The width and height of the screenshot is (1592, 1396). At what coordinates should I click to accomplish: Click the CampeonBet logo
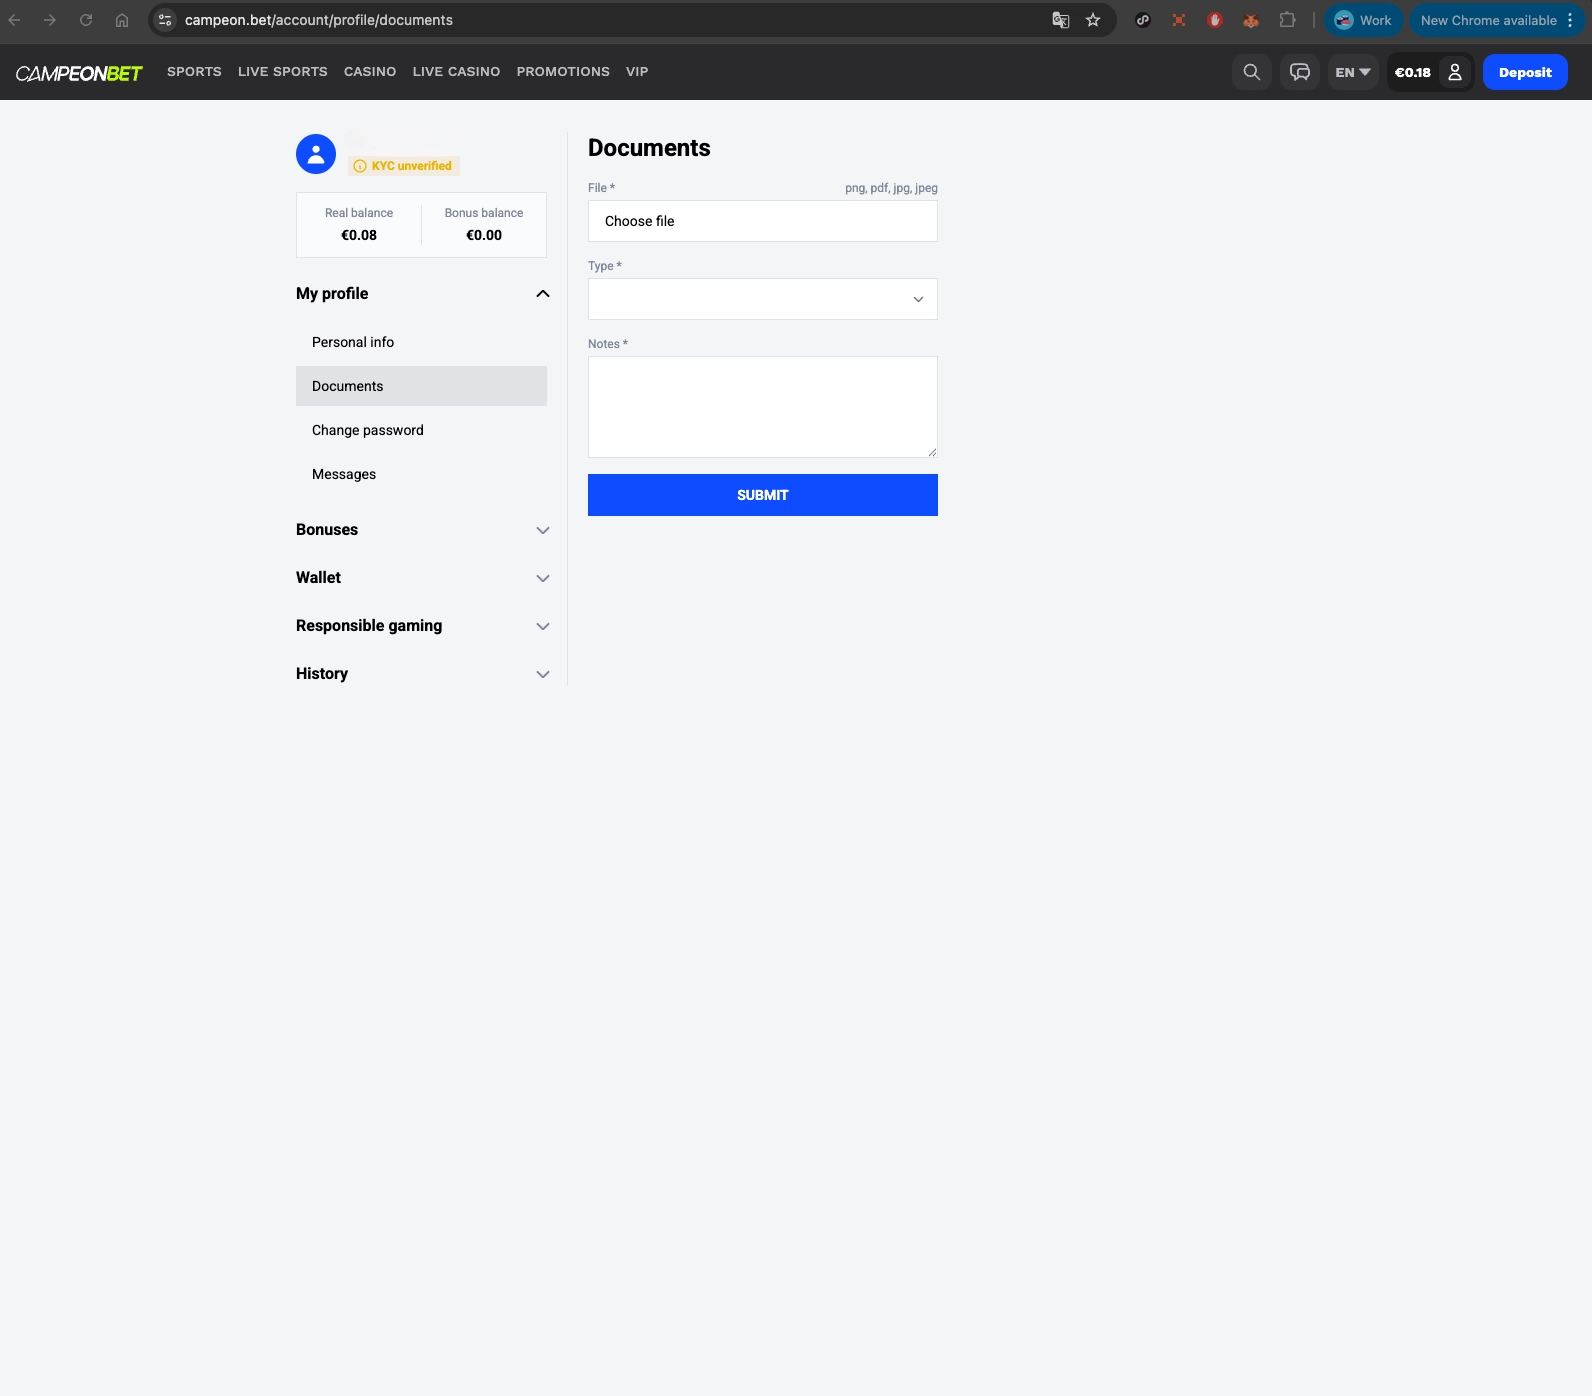(79, 73)
